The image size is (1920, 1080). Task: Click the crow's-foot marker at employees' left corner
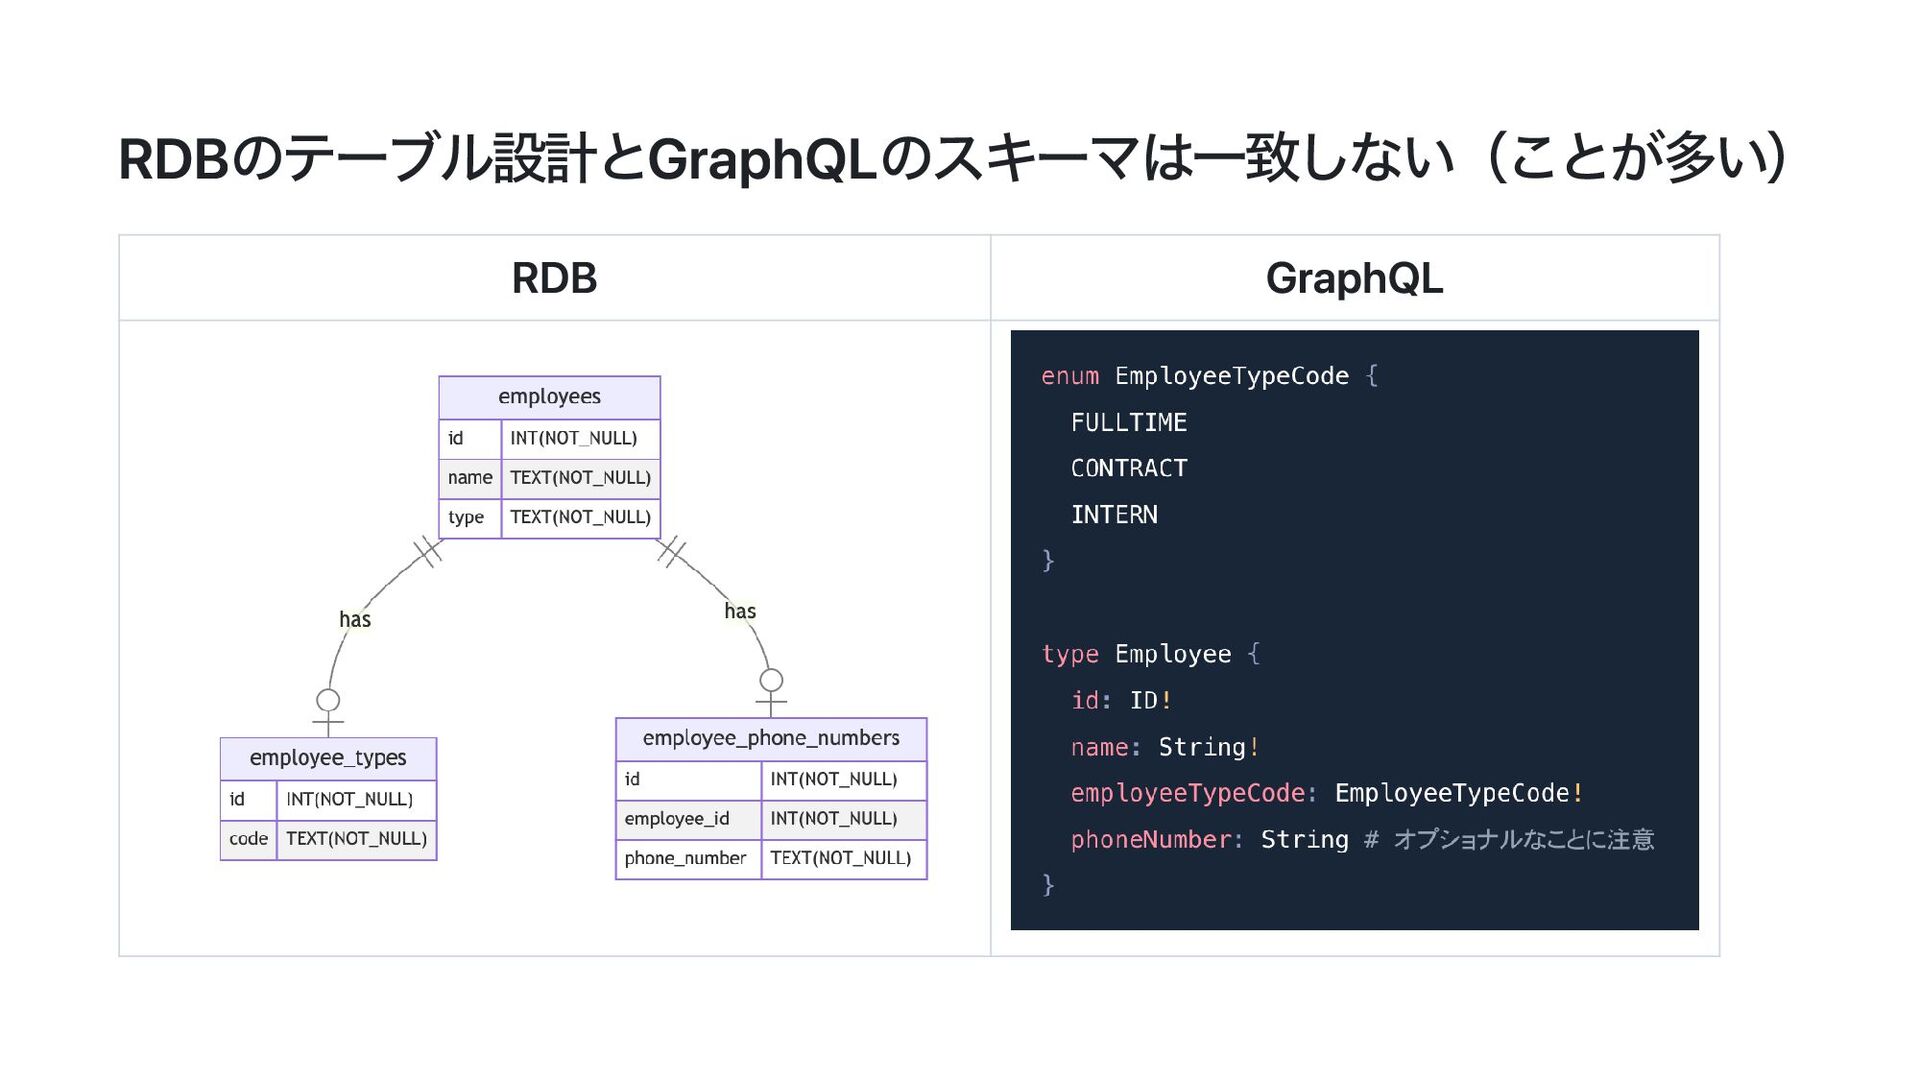coord(428,551)
